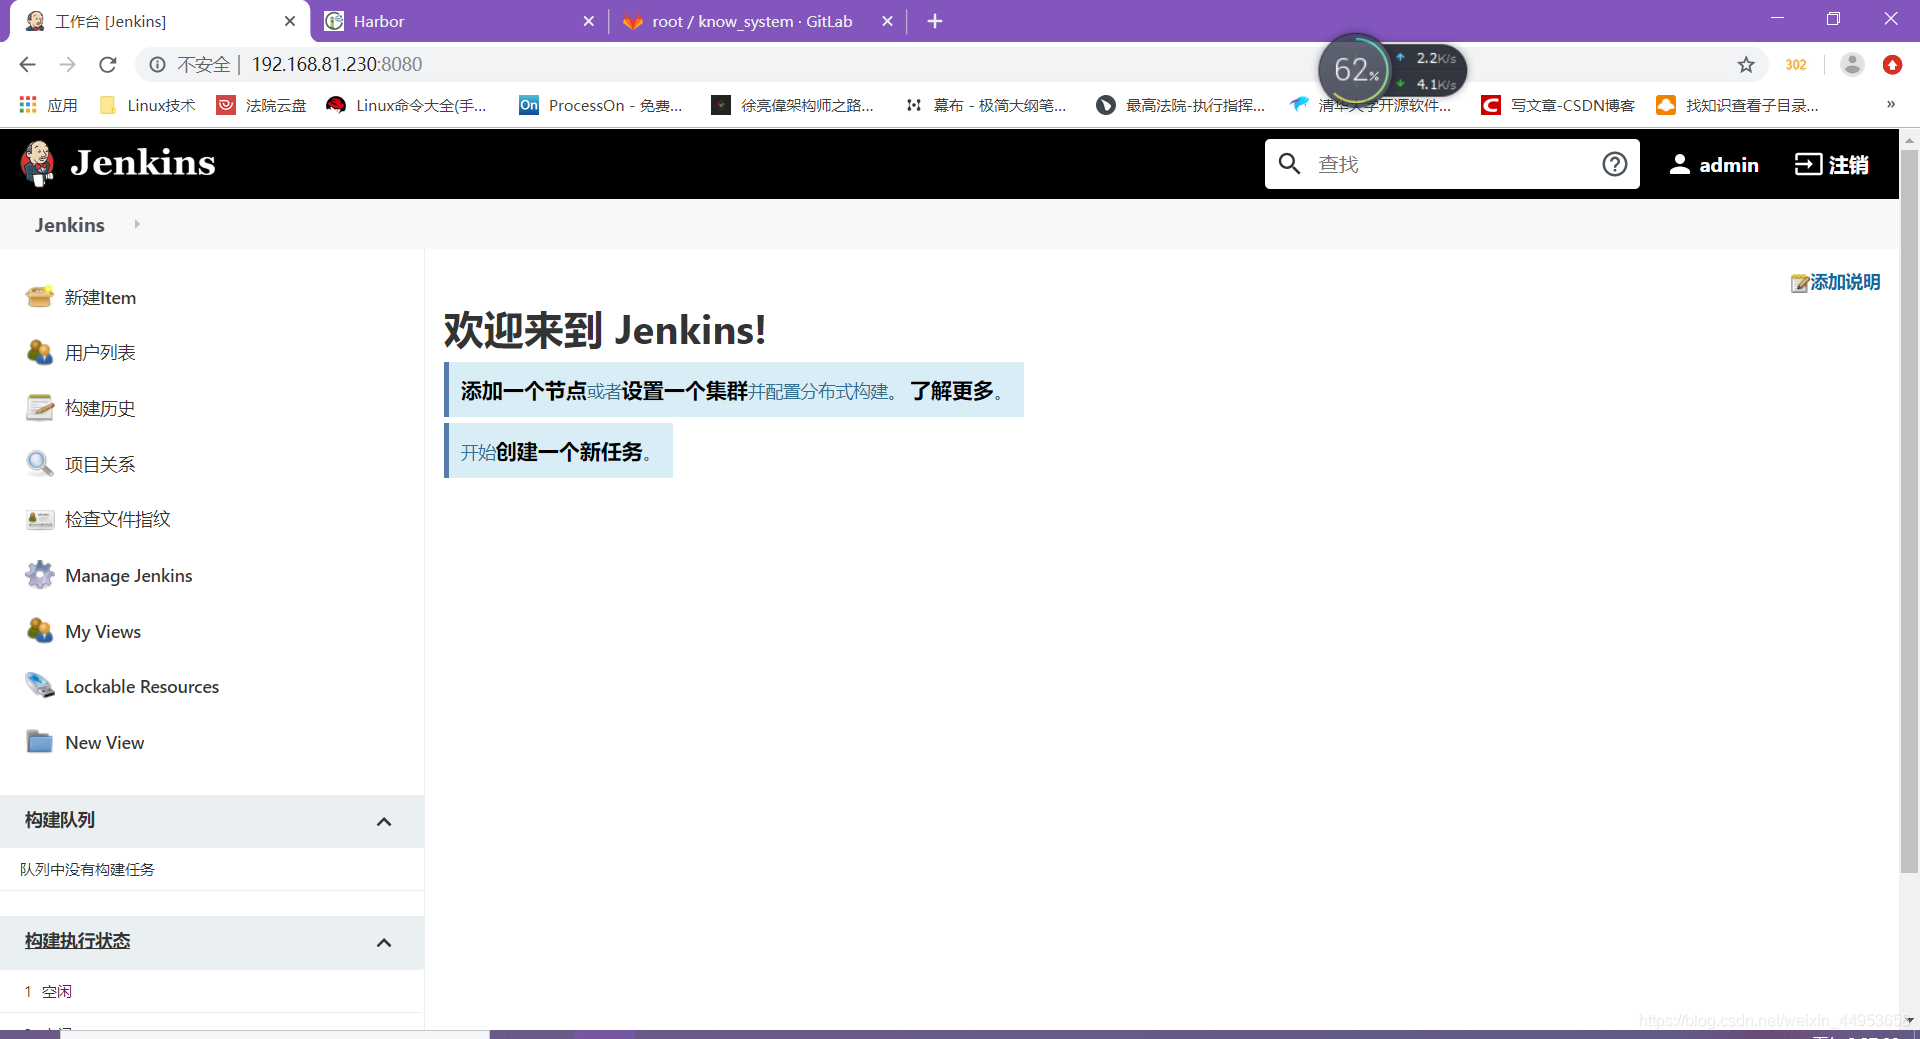Switch to the Harbor tab

tap(459, 21)
